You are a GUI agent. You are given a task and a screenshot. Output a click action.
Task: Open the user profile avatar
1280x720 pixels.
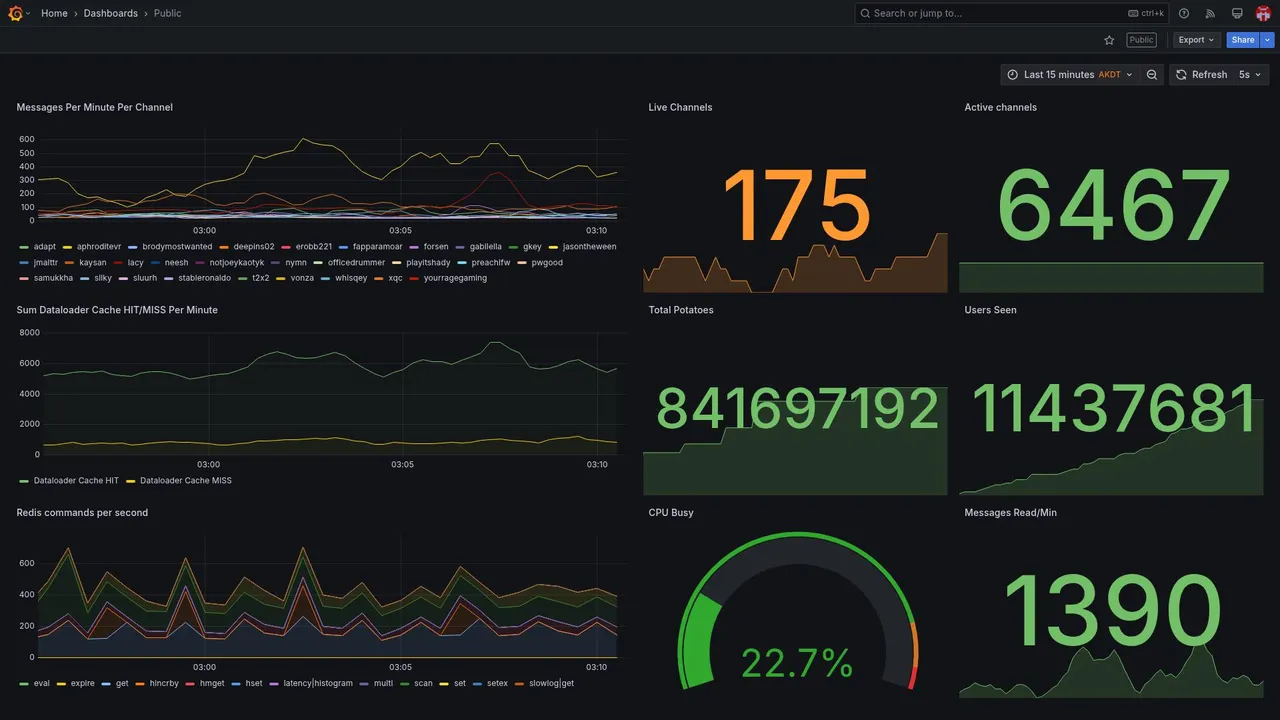1263,13
